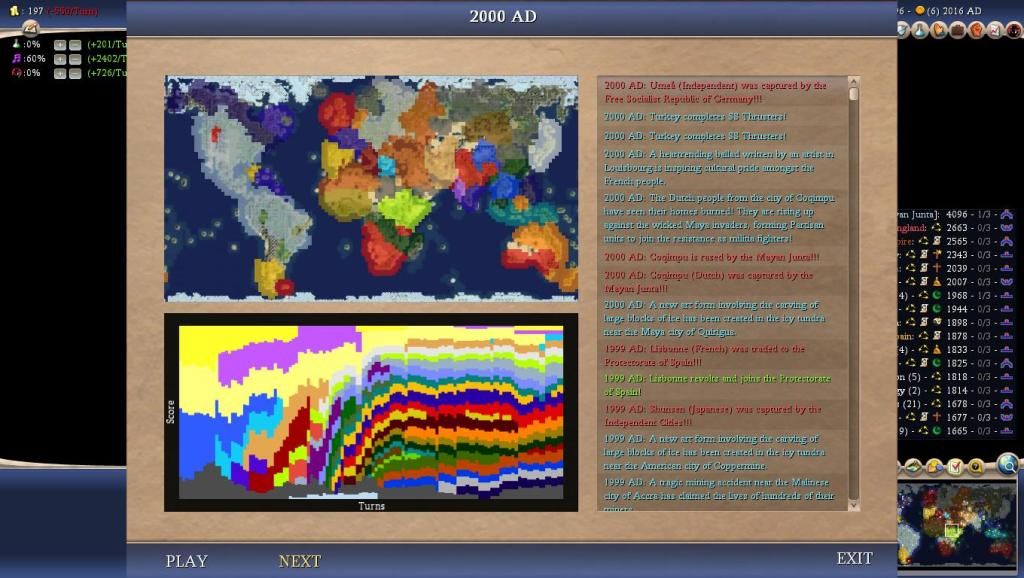Screen dimensions: 1024x578
Task: Open the Corporation Advisor briefcase icon
Action: point(957,29)
